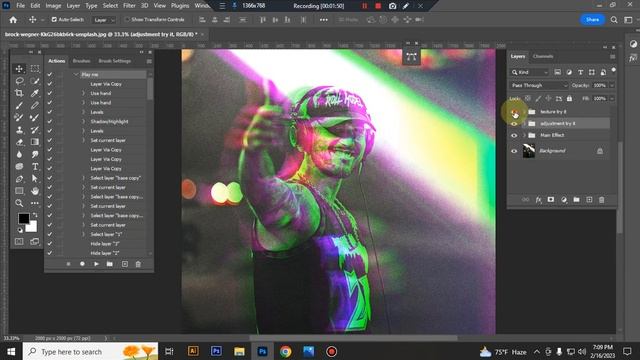640x360 pixels.
Task: Begin recording in the Actions panel
Action: 82,264
